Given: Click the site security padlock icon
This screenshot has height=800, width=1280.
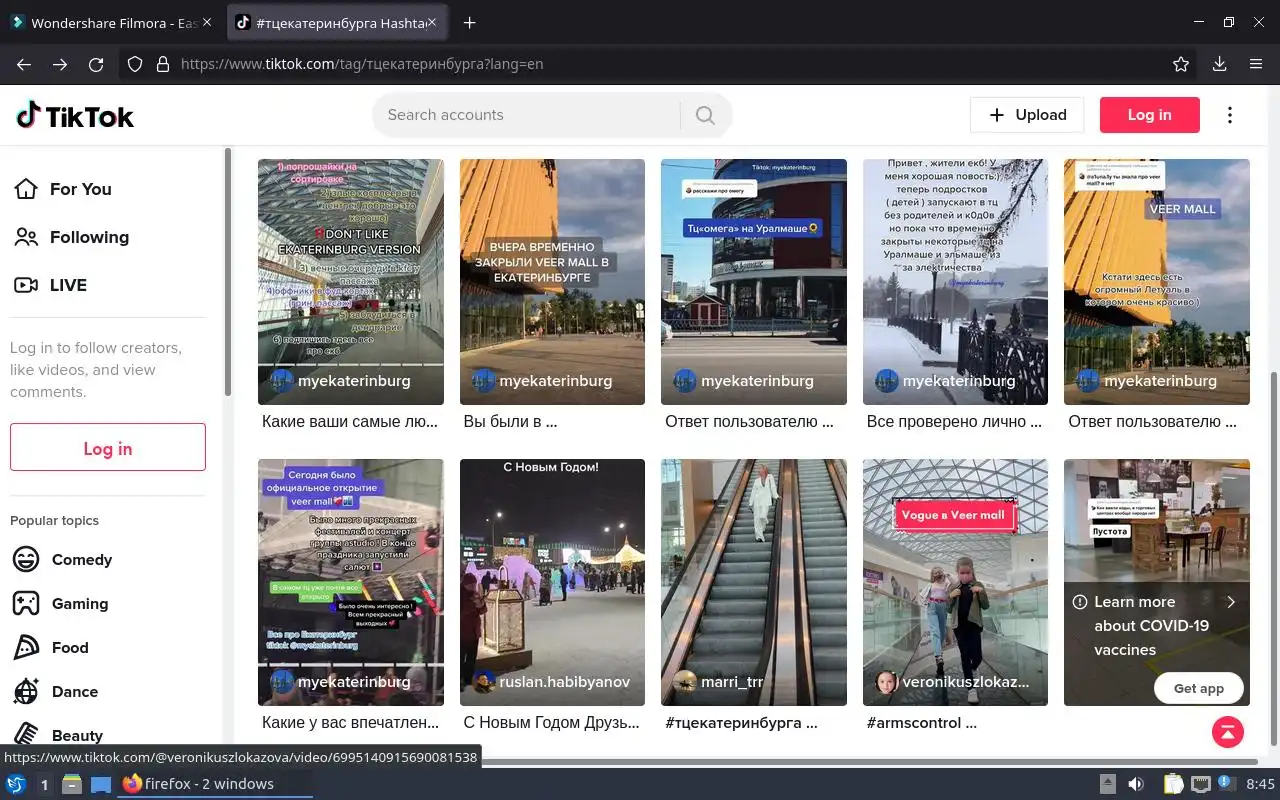Looking at the screenshot, I should tap(163, 64).
